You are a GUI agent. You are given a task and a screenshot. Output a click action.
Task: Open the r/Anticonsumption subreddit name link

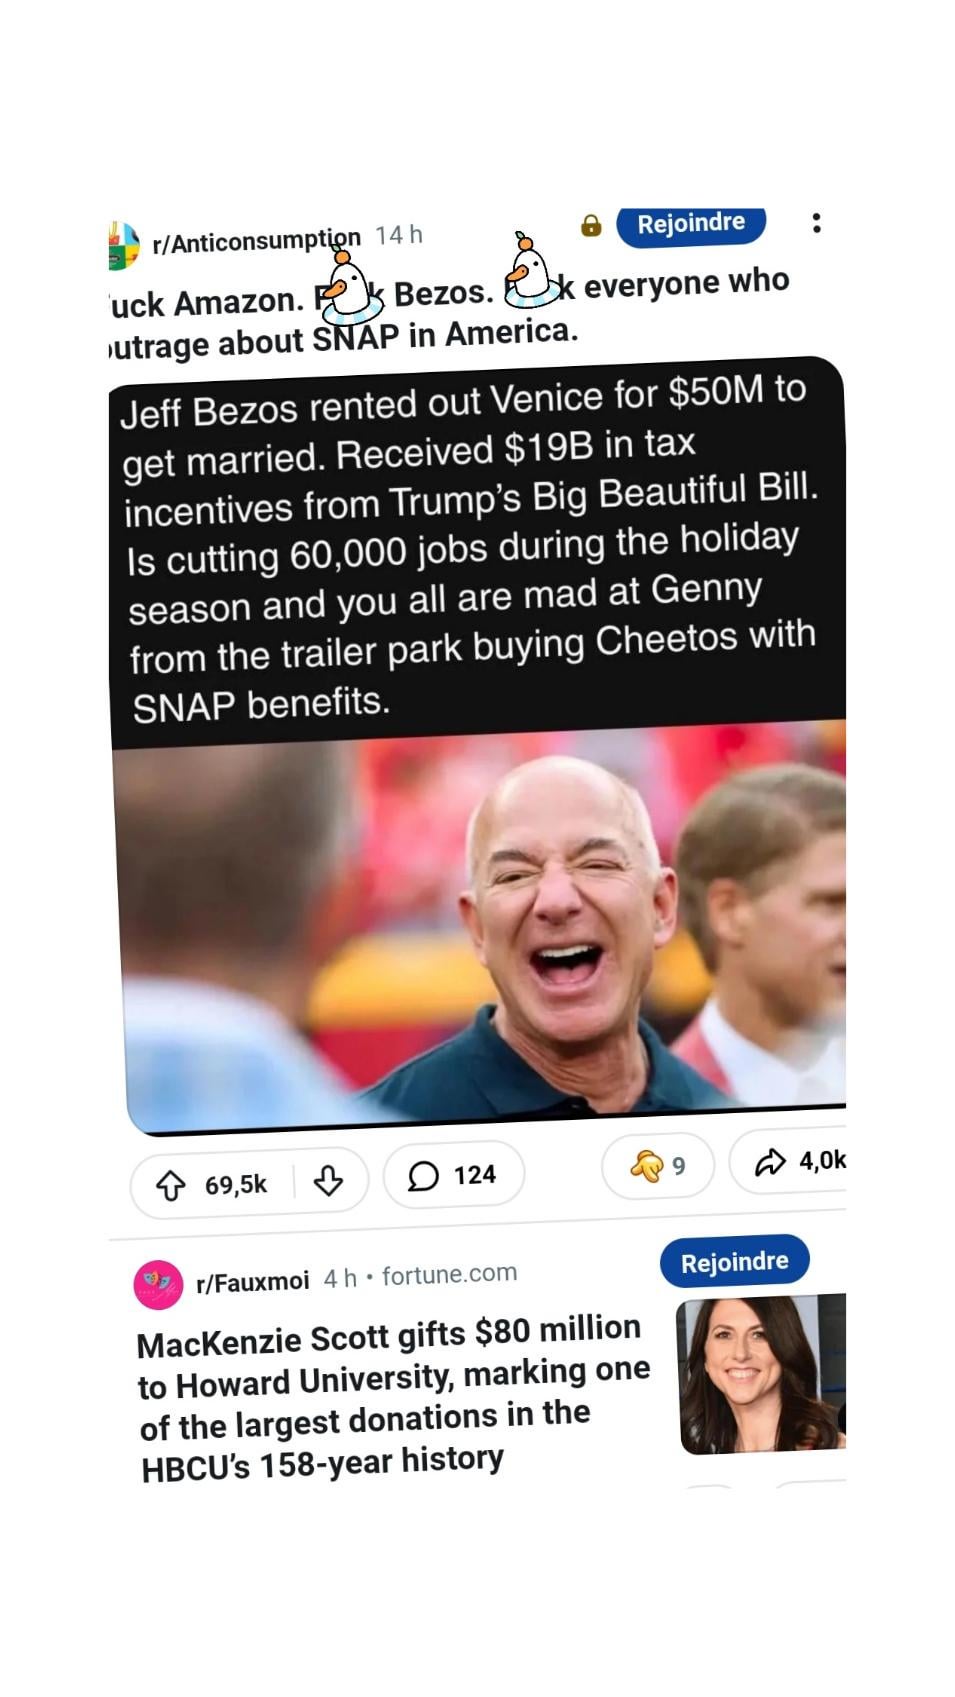pyautogui.click(x=256, y=241)
